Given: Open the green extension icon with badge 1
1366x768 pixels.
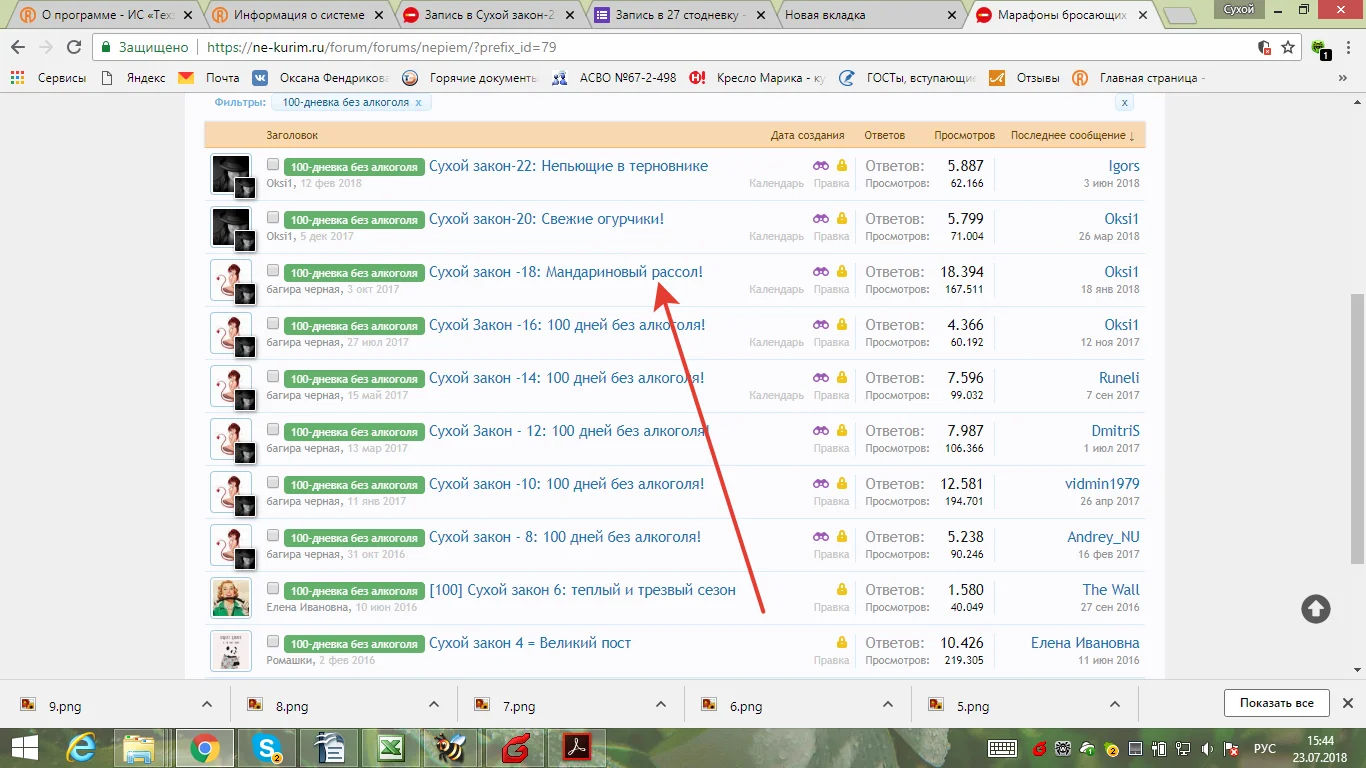Looking at the screenshot, I should pos(1320,48).
